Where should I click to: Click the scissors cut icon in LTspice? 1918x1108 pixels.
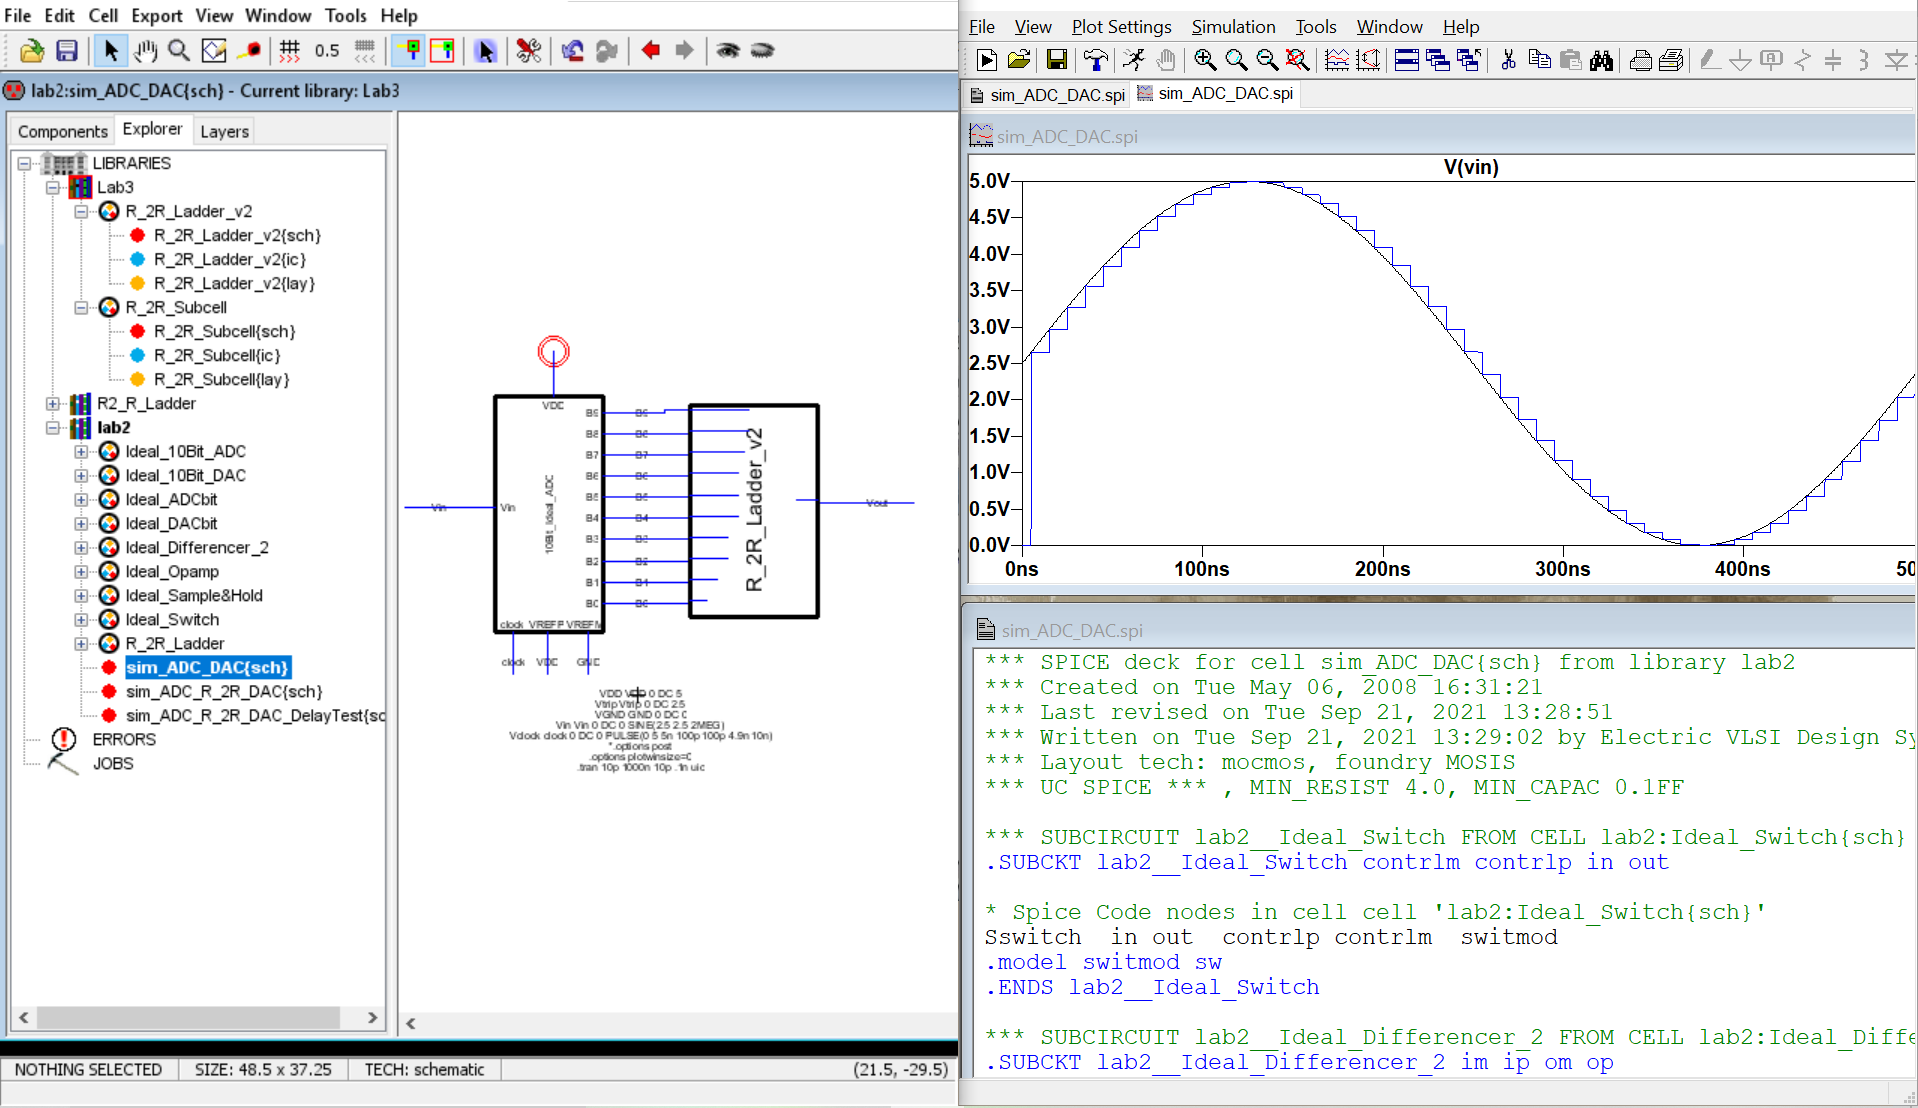1508,61
